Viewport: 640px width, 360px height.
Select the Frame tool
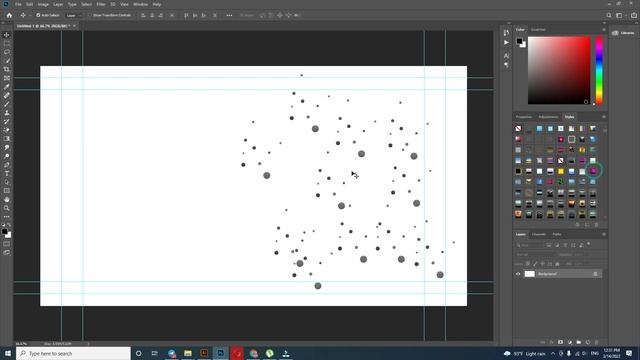[x=7, y=78]
